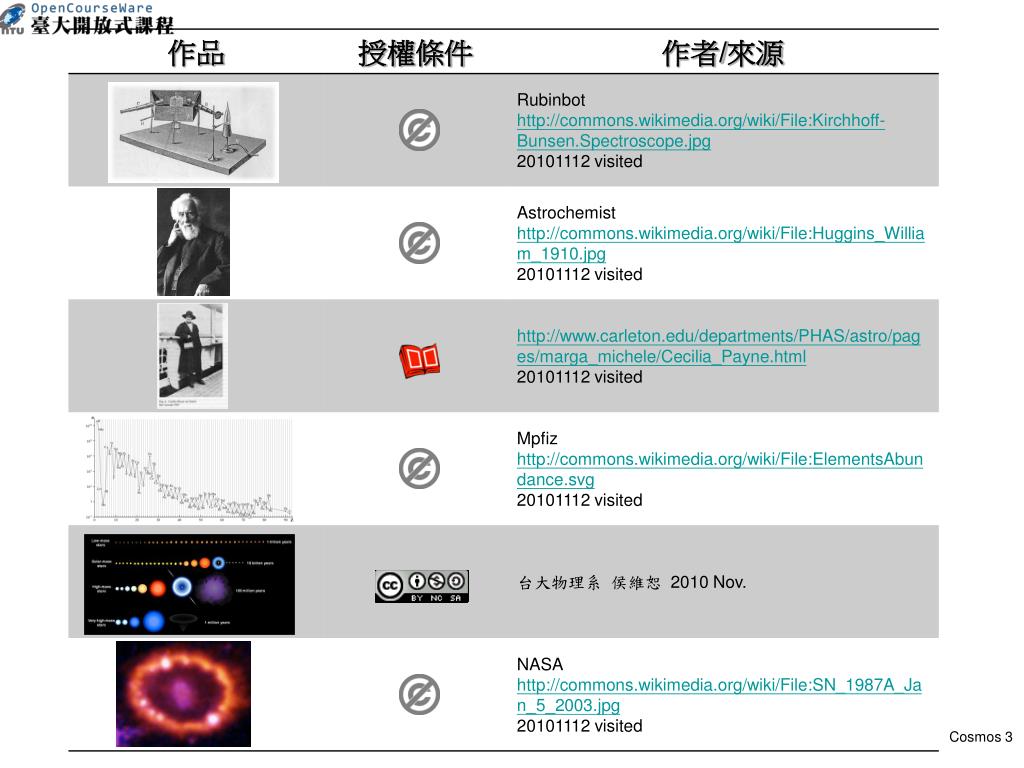This screenshot has width=1024, height=768.
Task: Click "20101112 visited" under the Mpfiz link
Action: (579, 500)
